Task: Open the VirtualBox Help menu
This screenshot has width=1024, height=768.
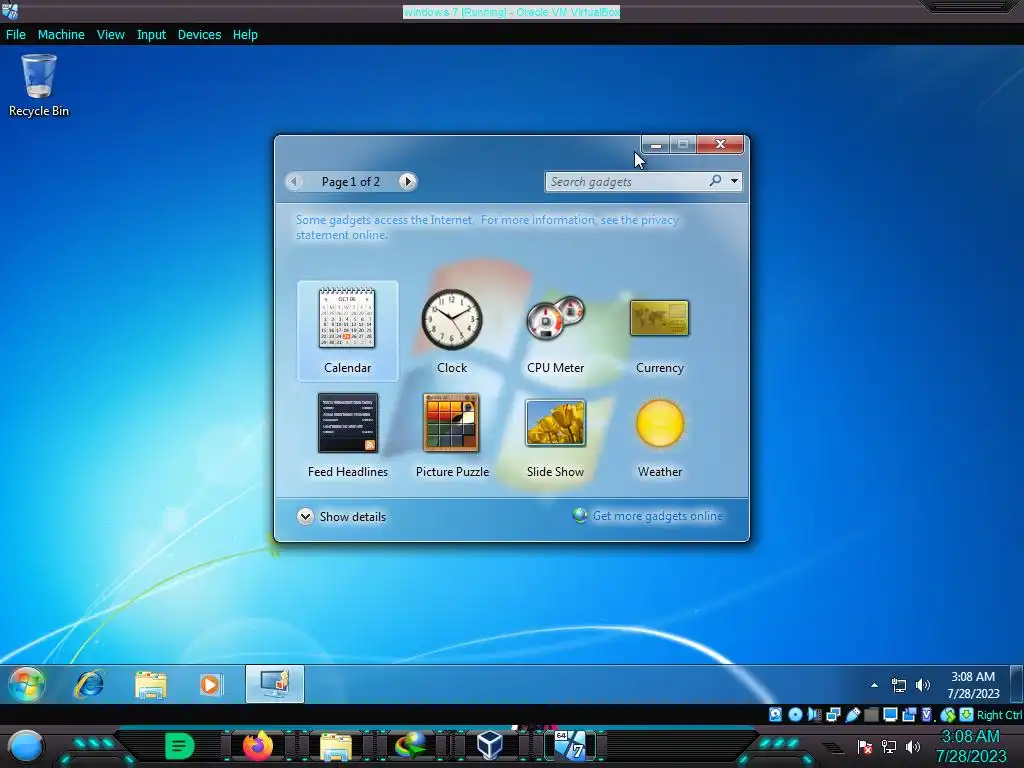Action: tap(245, 35)
